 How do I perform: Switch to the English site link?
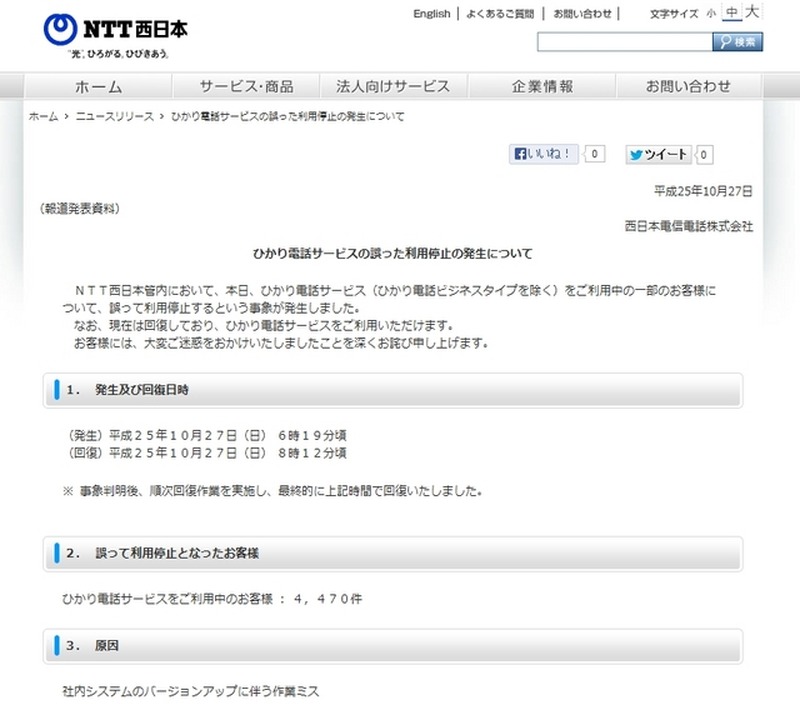(x=431, y=14)
